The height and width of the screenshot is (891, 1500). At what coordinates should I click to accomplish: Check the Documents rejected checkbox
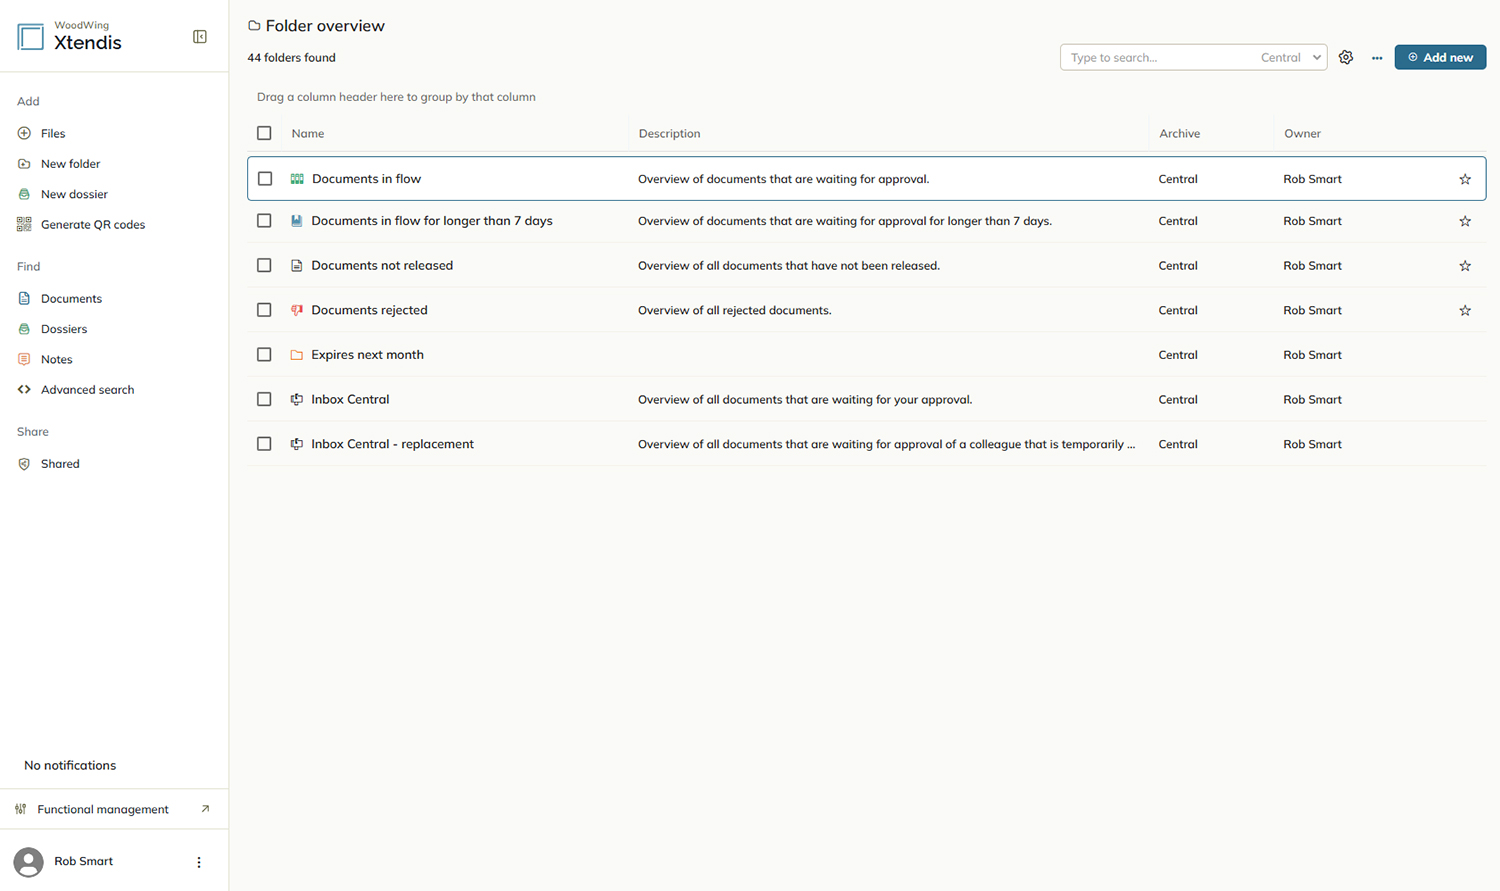click(x=264, y=310)
